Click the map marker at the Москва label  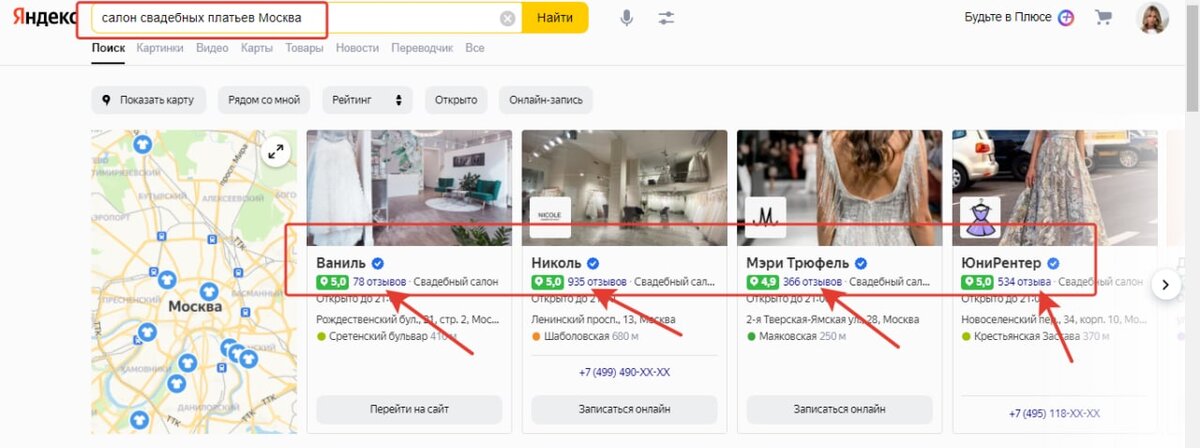[209, 291]
